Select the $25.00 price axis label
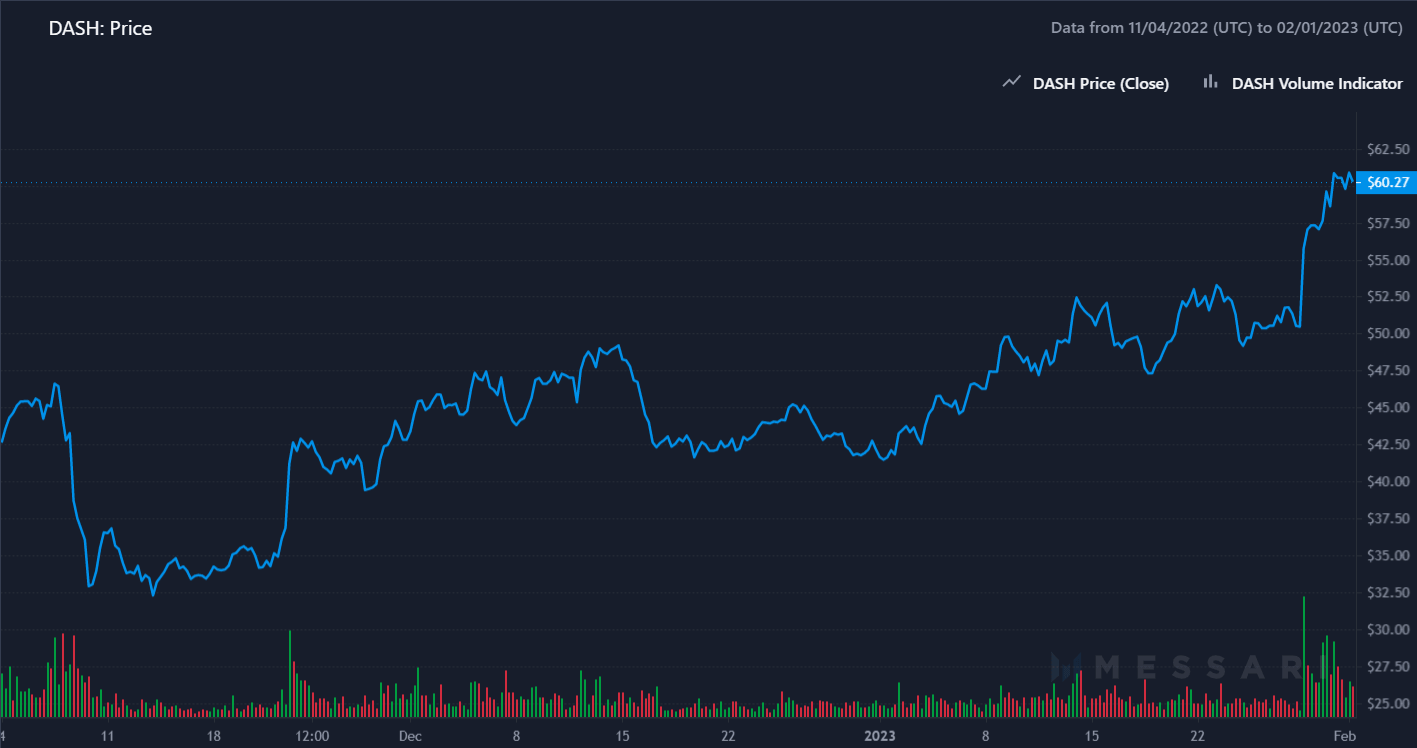1417x748 pixels. tap(1387, 704)
